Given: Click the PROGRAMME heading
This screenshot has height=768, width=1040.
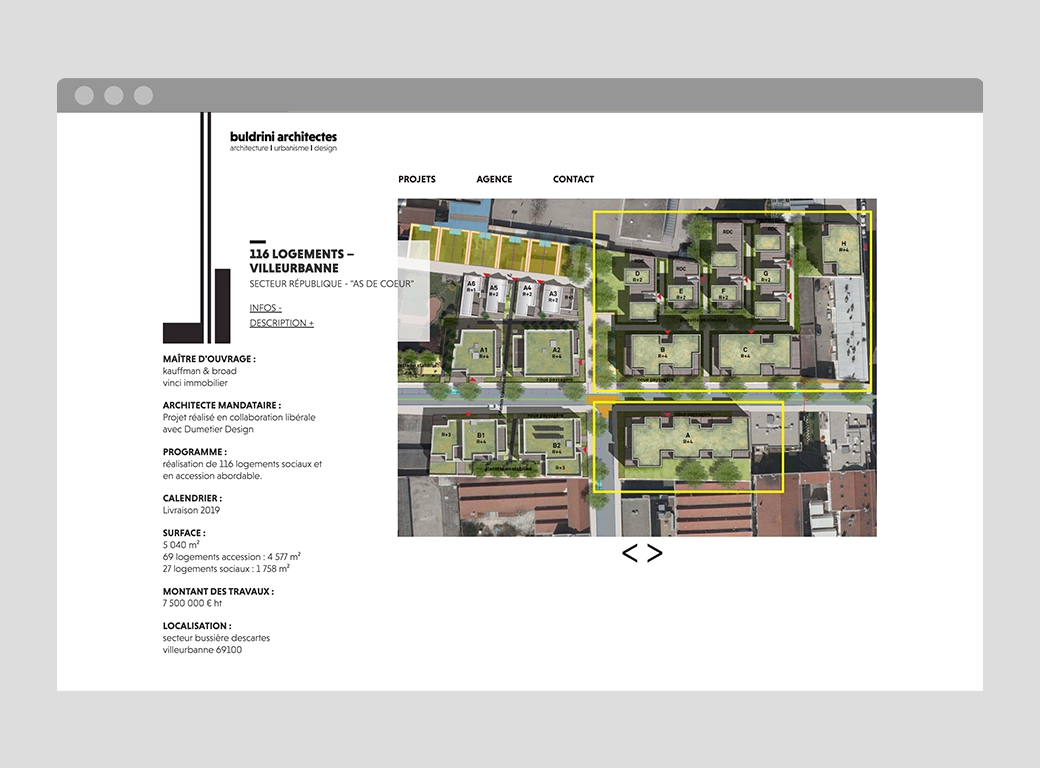Looking at the screenshot, I should coord(194,452).
